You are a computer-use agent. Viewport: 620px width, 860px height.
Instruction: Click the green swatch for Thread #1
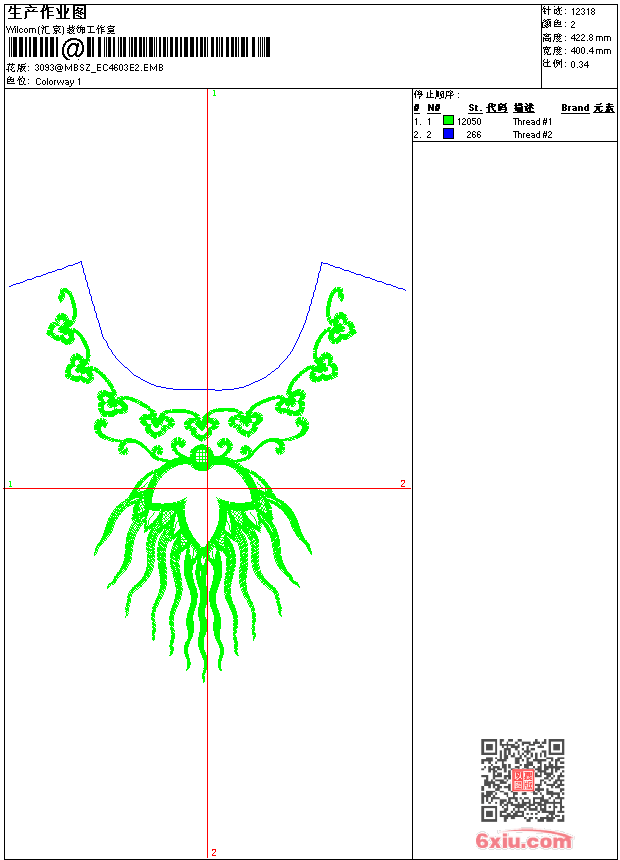click(x=448, y=121)
